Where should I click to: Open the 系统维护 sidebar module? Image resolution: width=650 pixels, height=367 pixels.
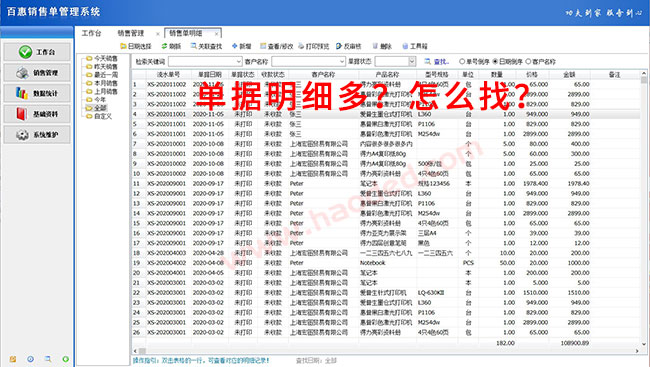tap(37, 135)
